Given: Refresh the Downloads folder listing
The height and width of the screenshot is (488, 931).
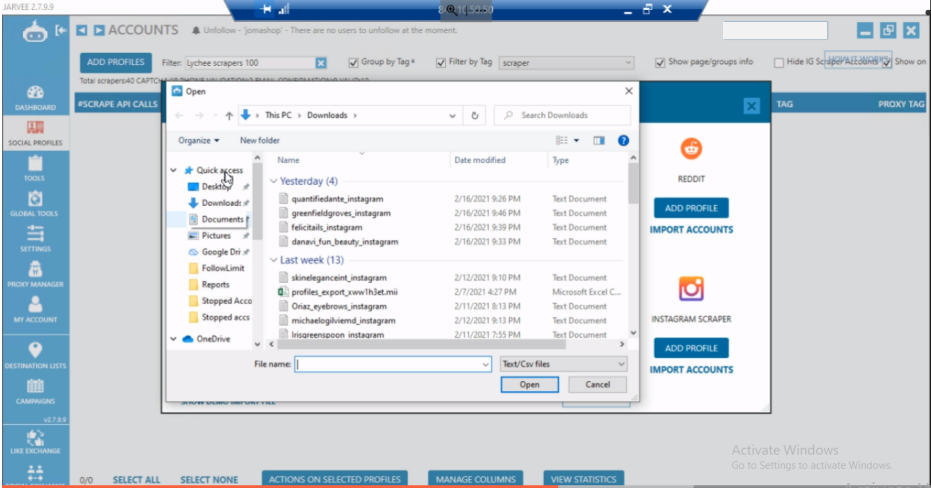Looking at the screenshot, I should [474, 116].
